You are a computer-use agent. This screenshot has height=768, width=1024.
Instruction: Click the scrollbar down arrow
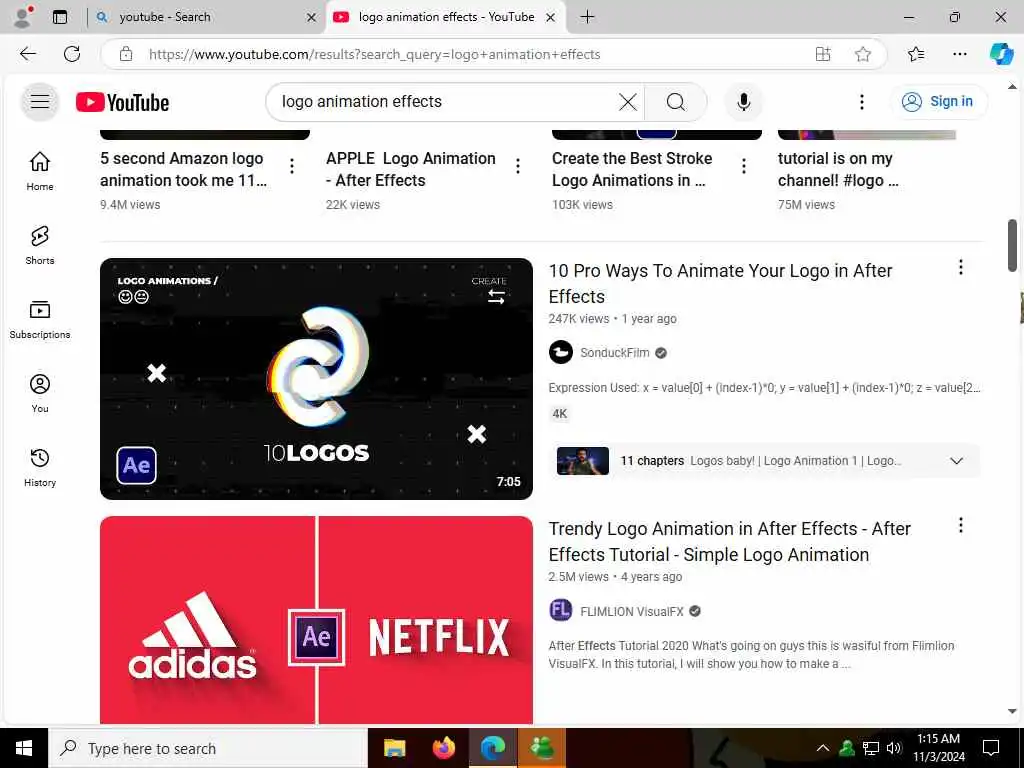pos(1012,712)
